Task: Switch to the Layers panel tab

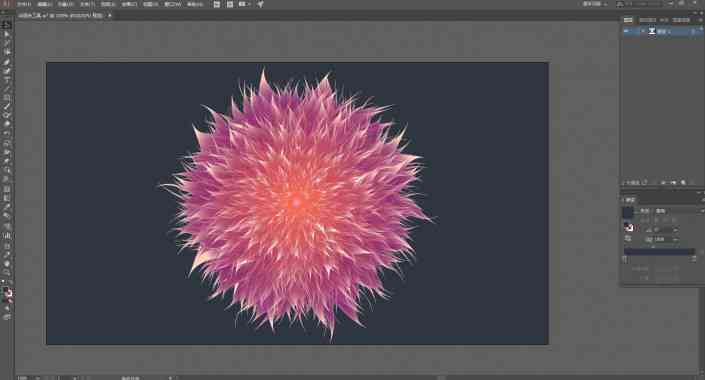Action: tap(628, 20)
